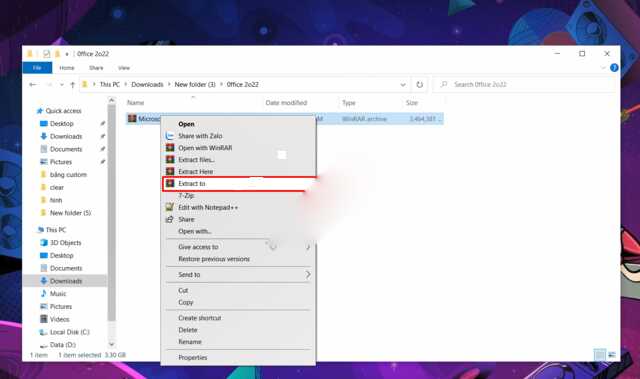
Task: Open Properties from context menu
Action: tap(193, 357)
